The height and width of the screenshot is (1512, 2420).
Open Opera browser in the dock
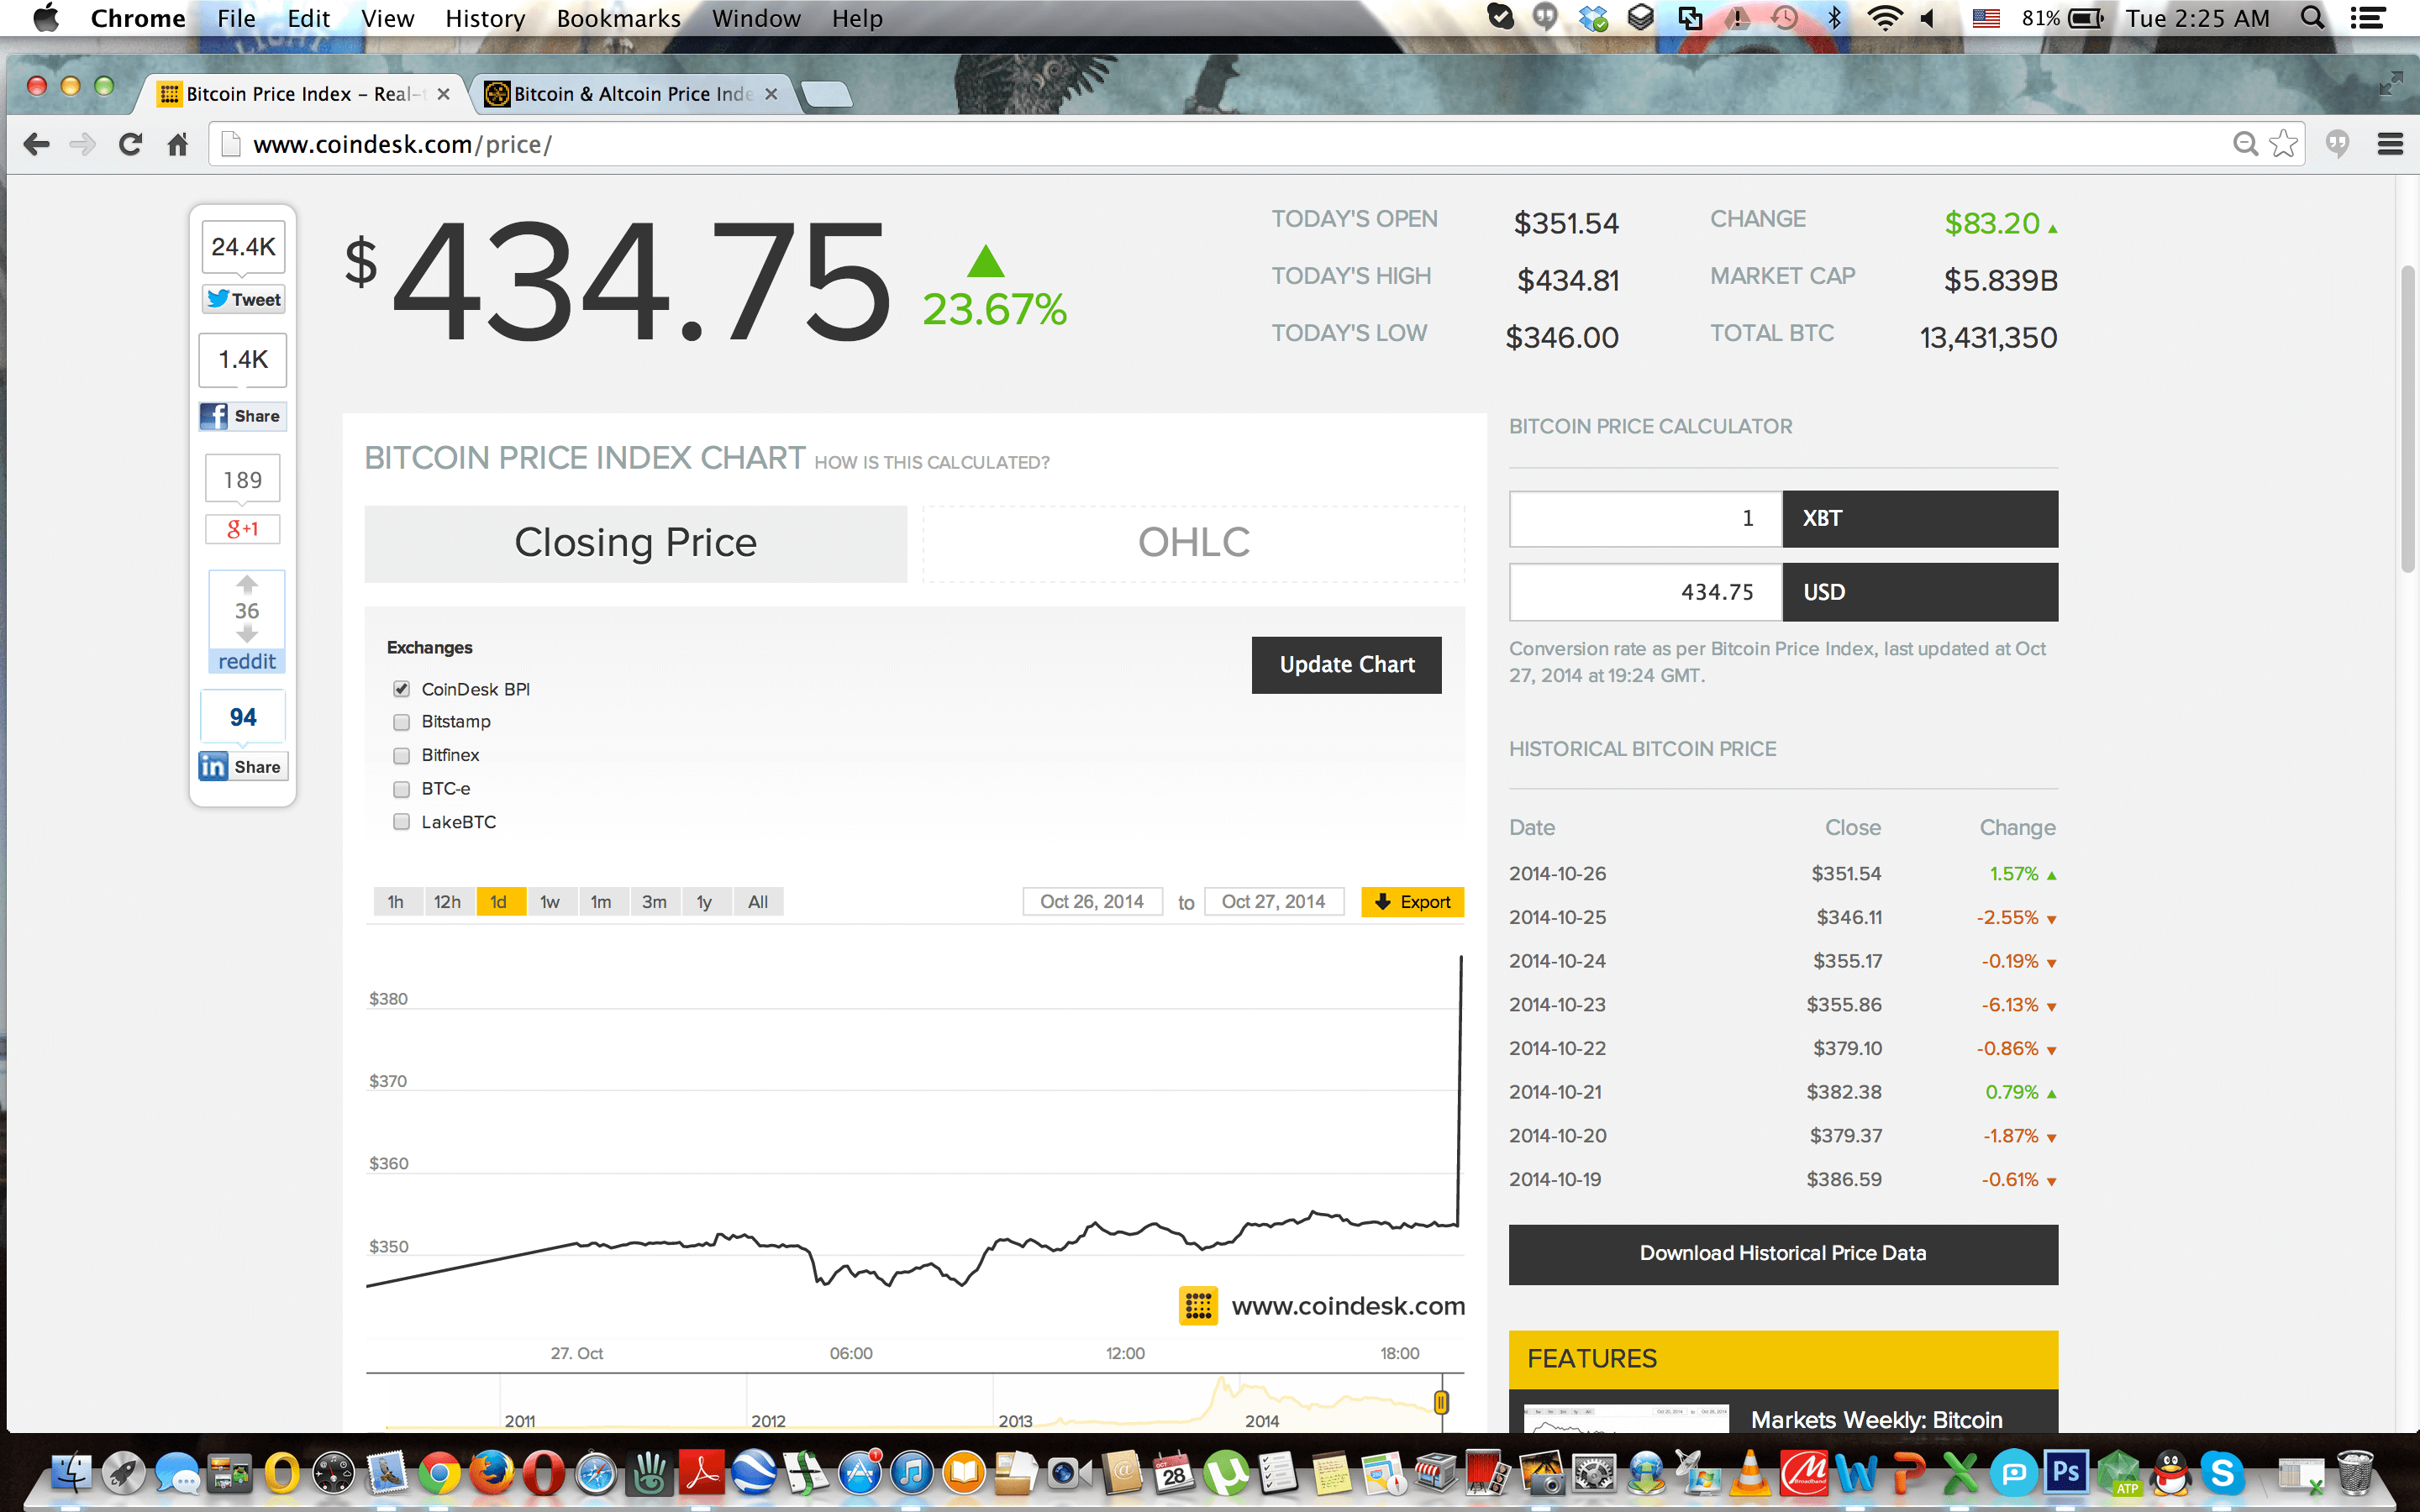point(544,1473)
